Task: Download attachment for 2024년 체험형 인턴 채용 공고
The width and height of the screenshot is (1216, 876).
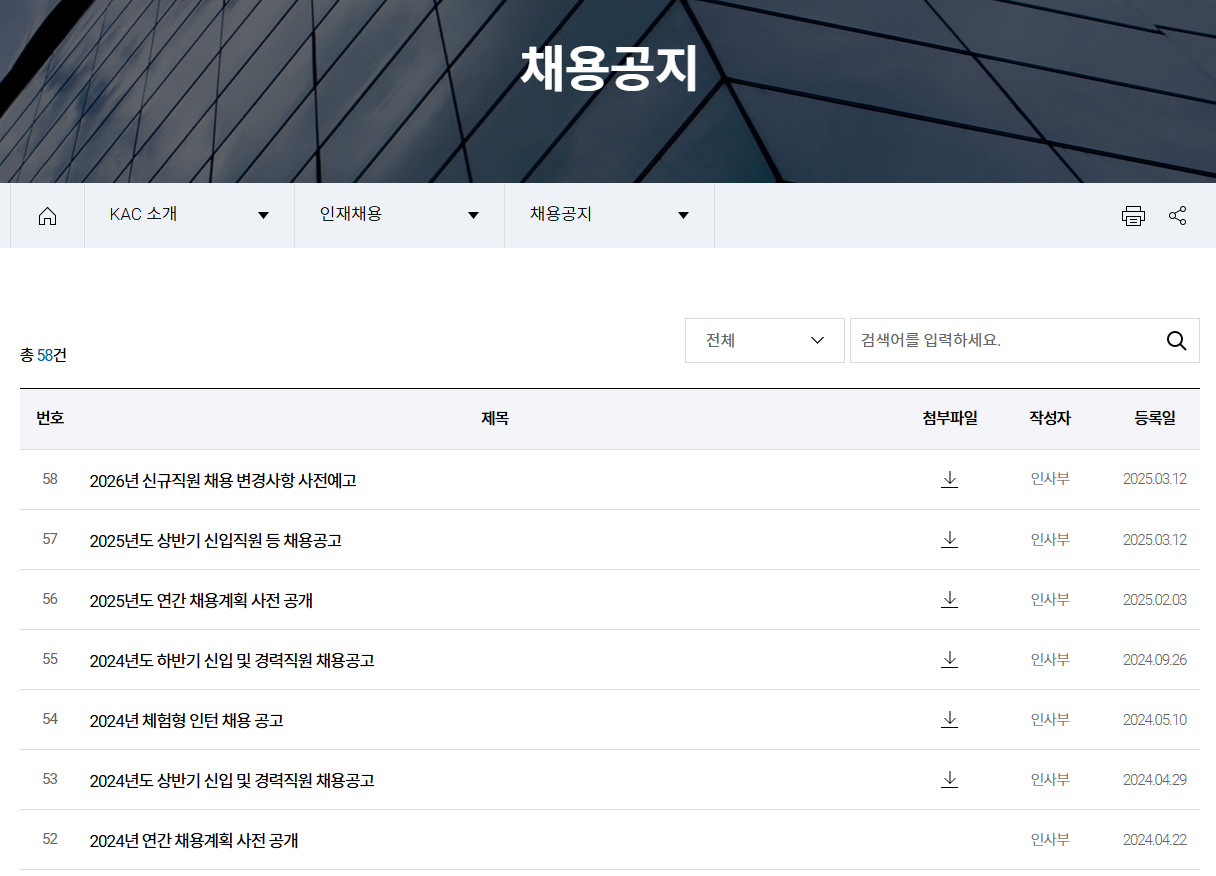Action: pos(949,719)
